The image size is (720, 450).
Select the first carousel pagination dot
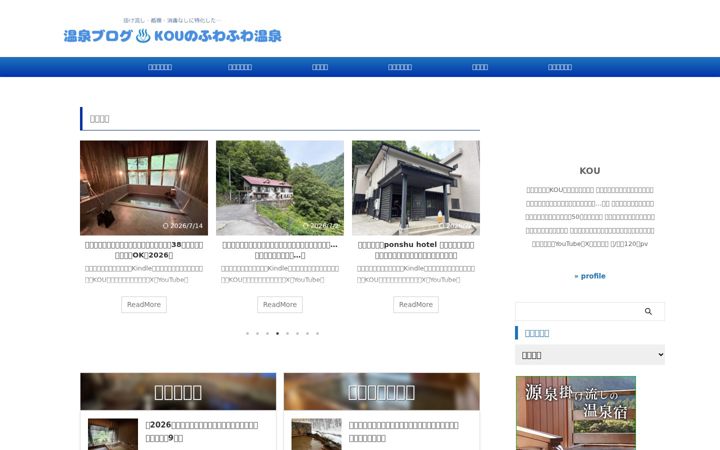(x=248, y=333)
